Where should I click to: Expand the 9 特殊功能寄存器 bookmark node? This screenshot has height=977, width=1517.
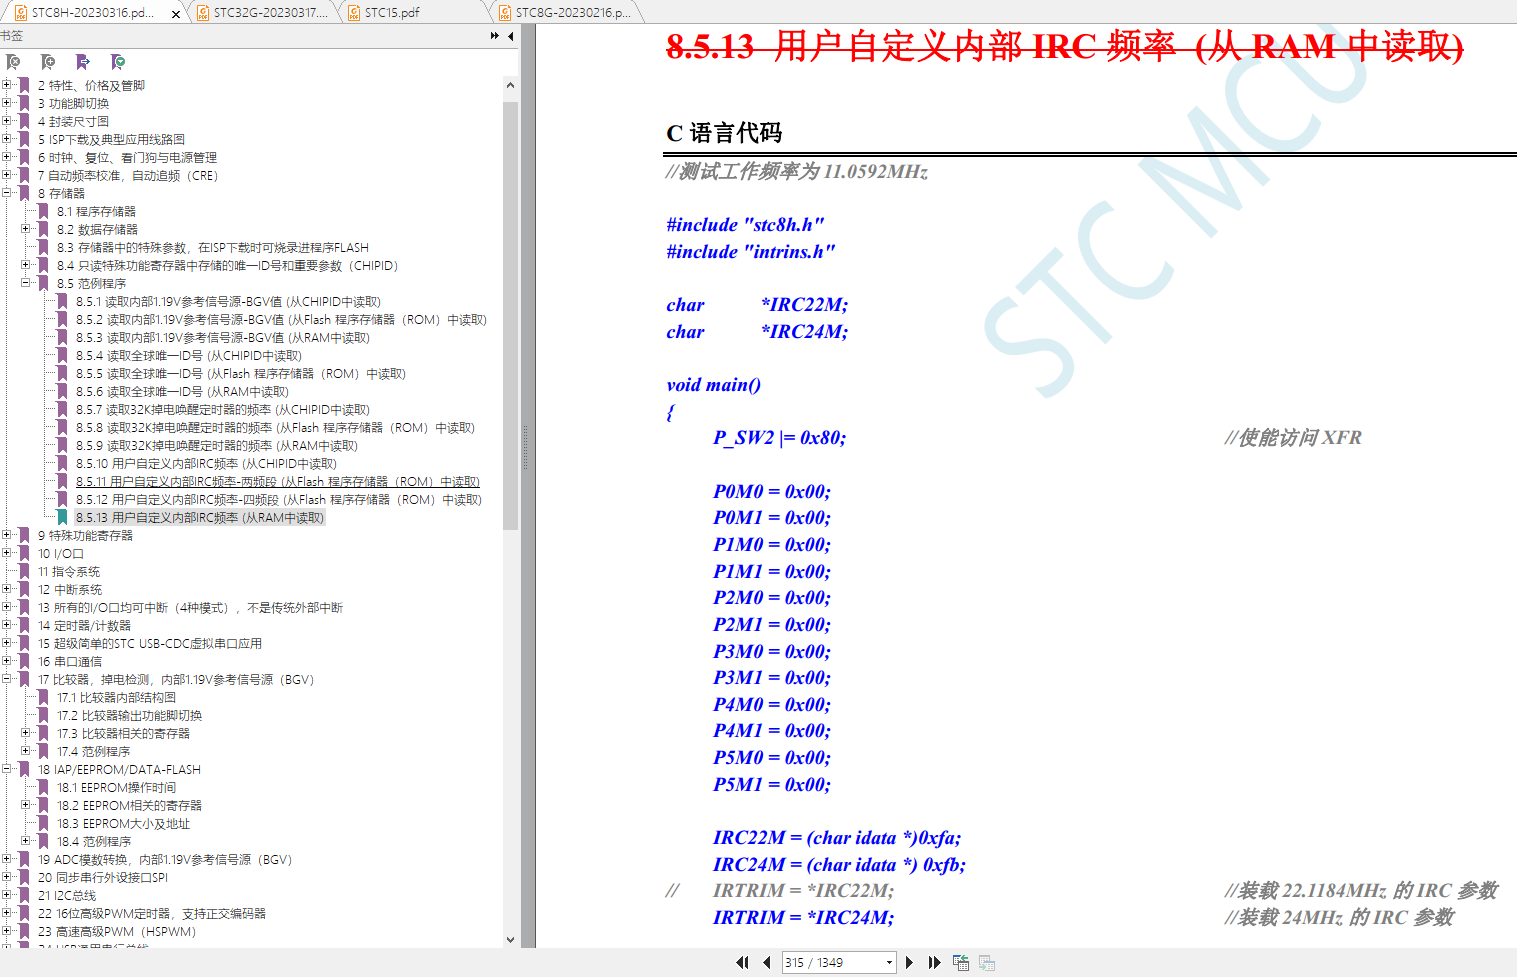click(7, 534)
